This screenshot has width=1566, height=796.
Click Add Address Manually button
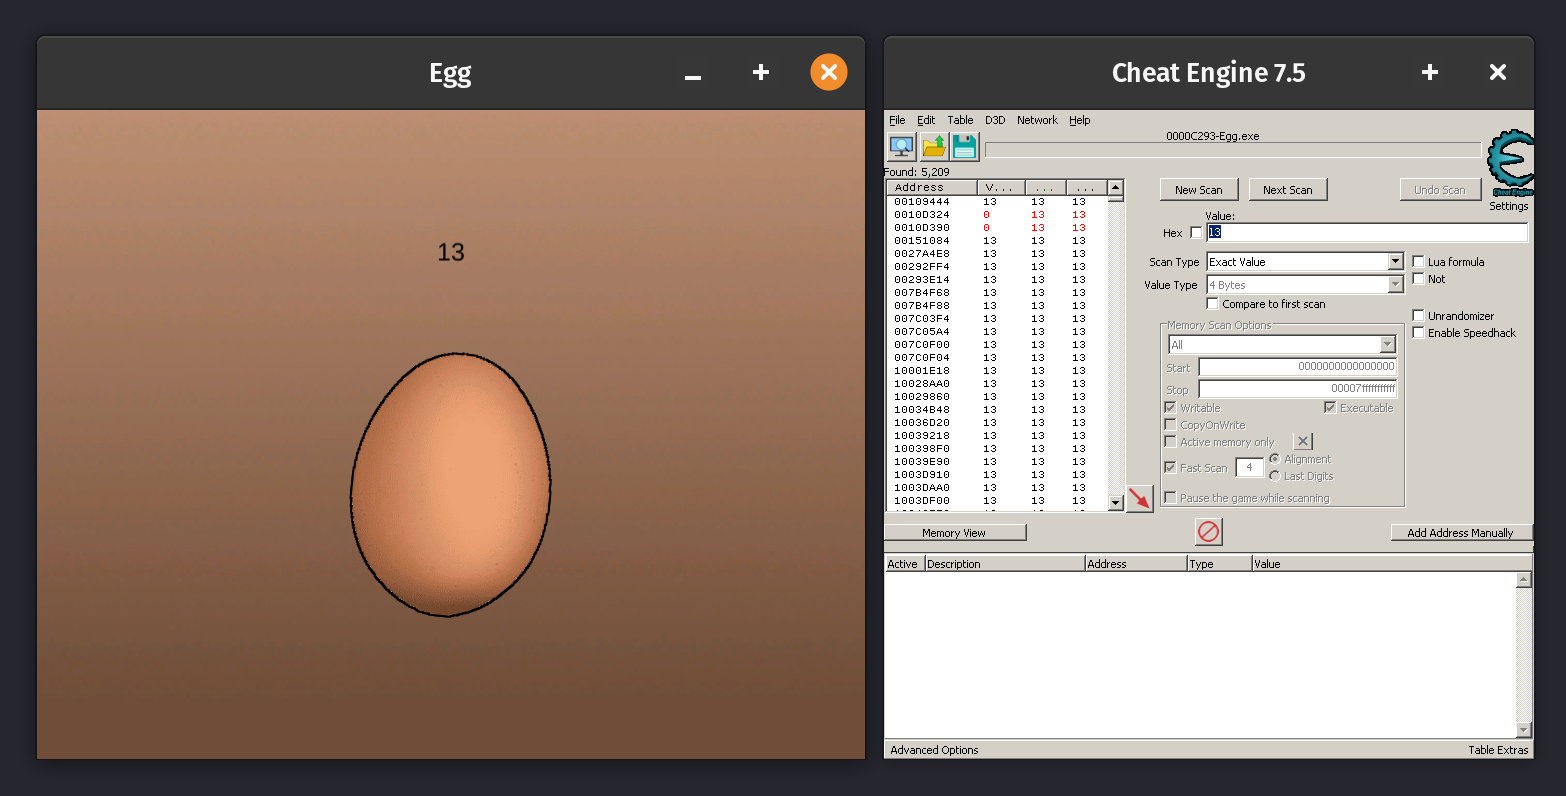pos(1461,533)
